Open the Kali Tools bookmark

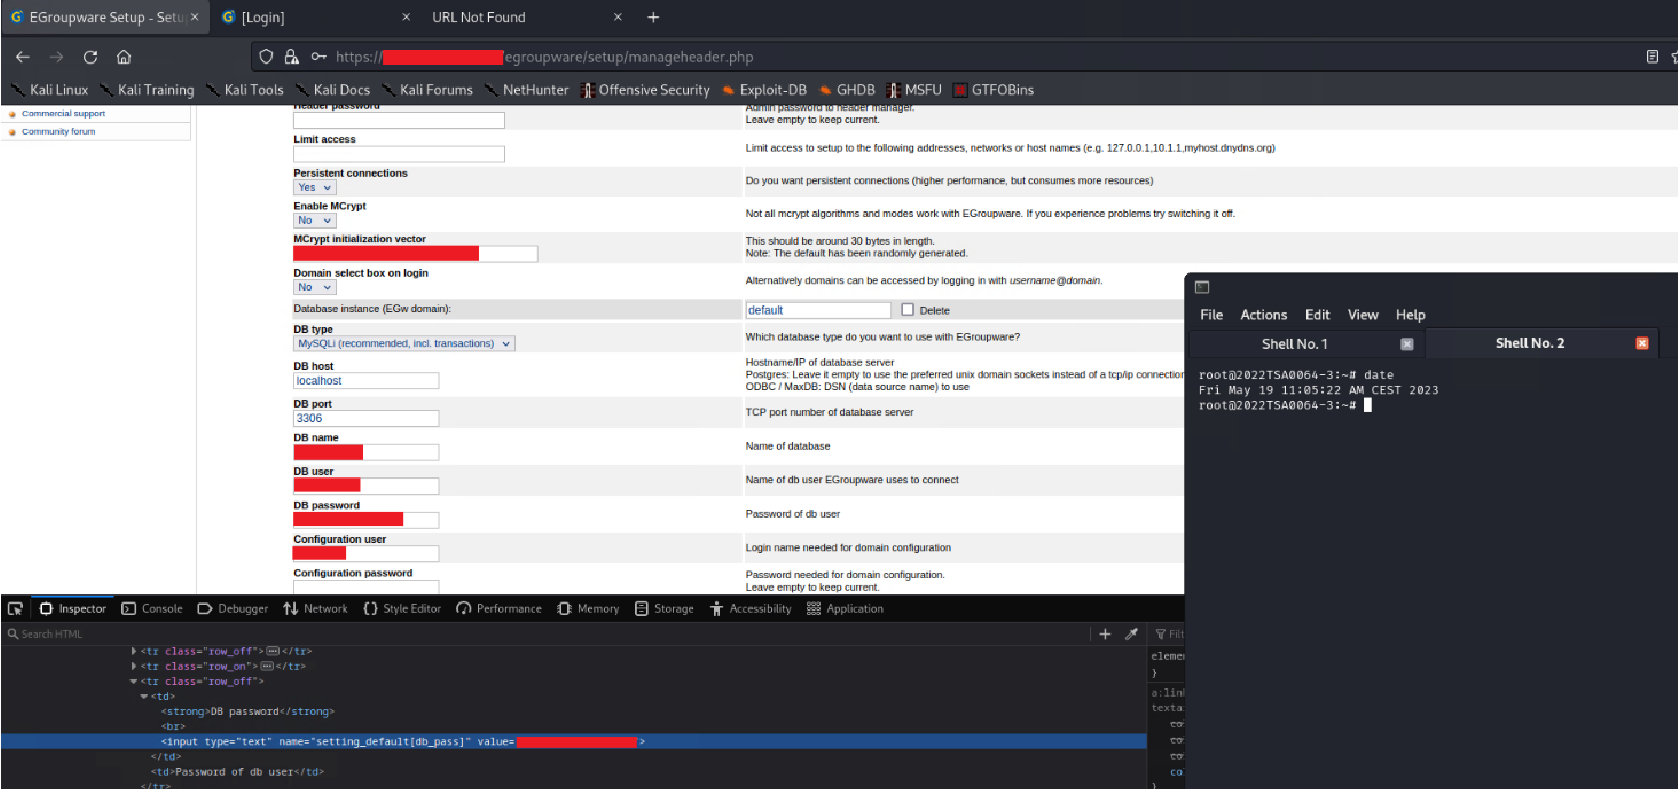coord(245,89)
